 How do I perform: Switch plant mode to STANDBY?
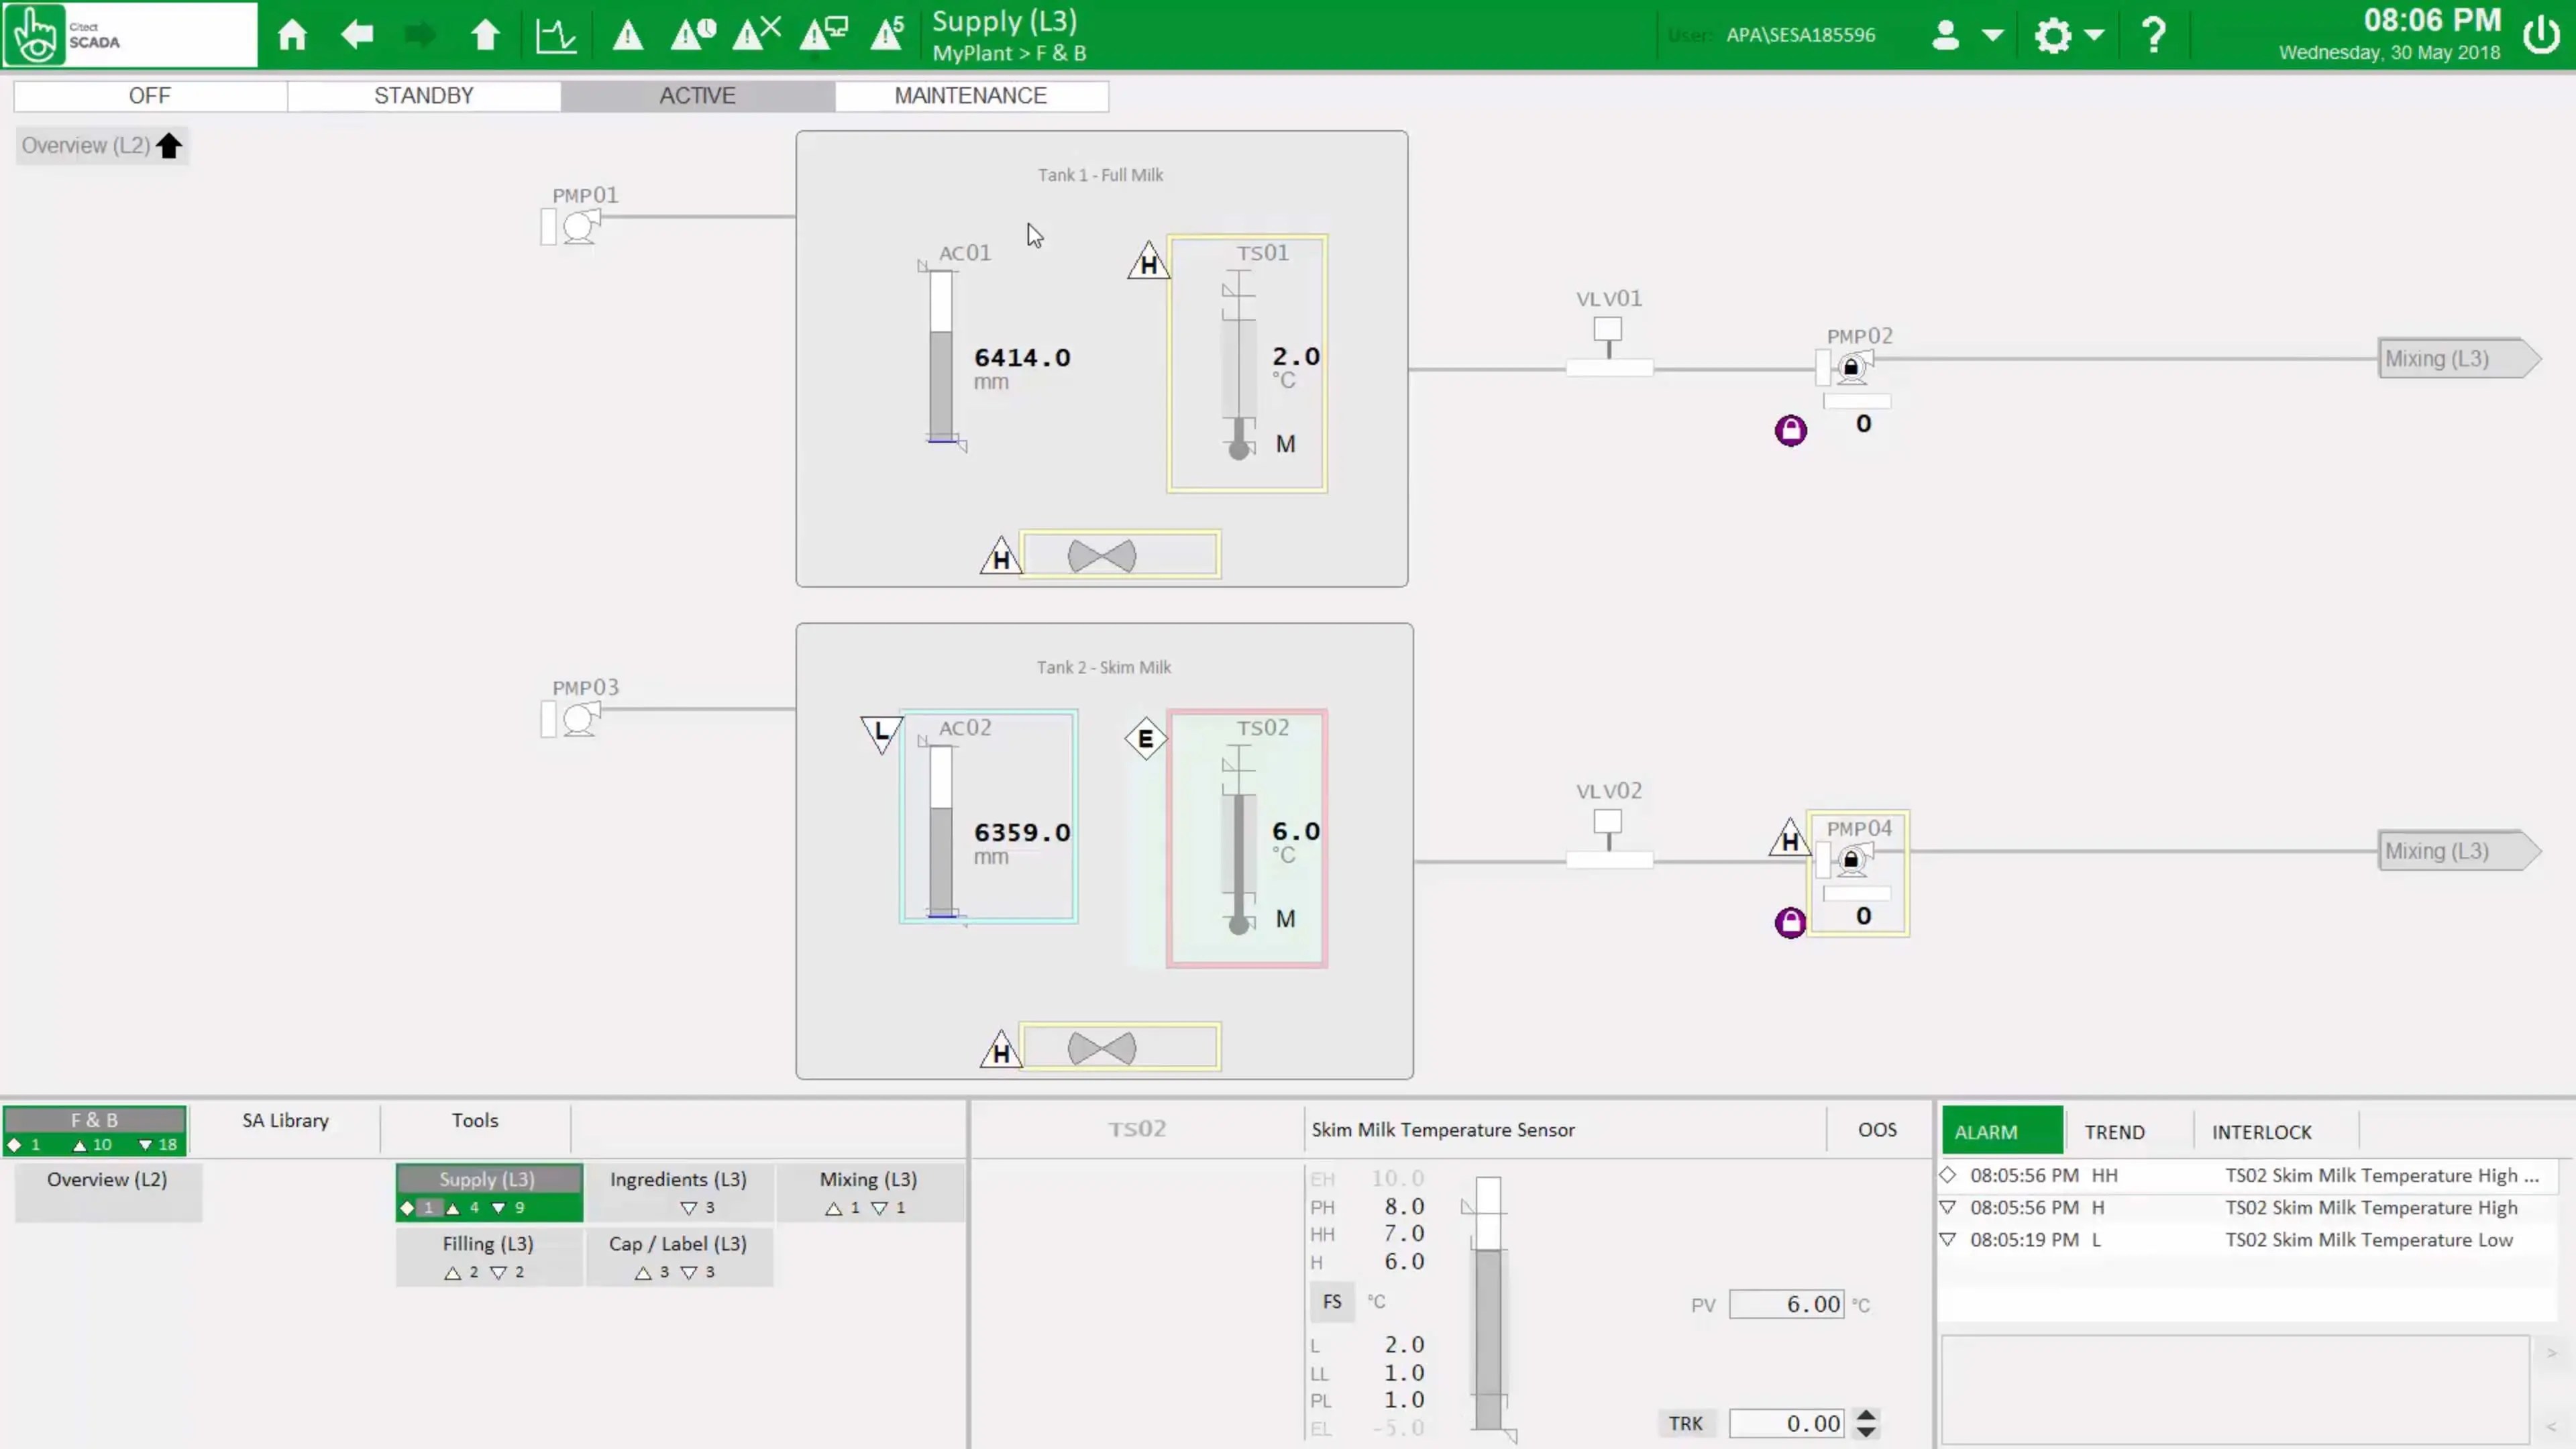tap(424, 96)
